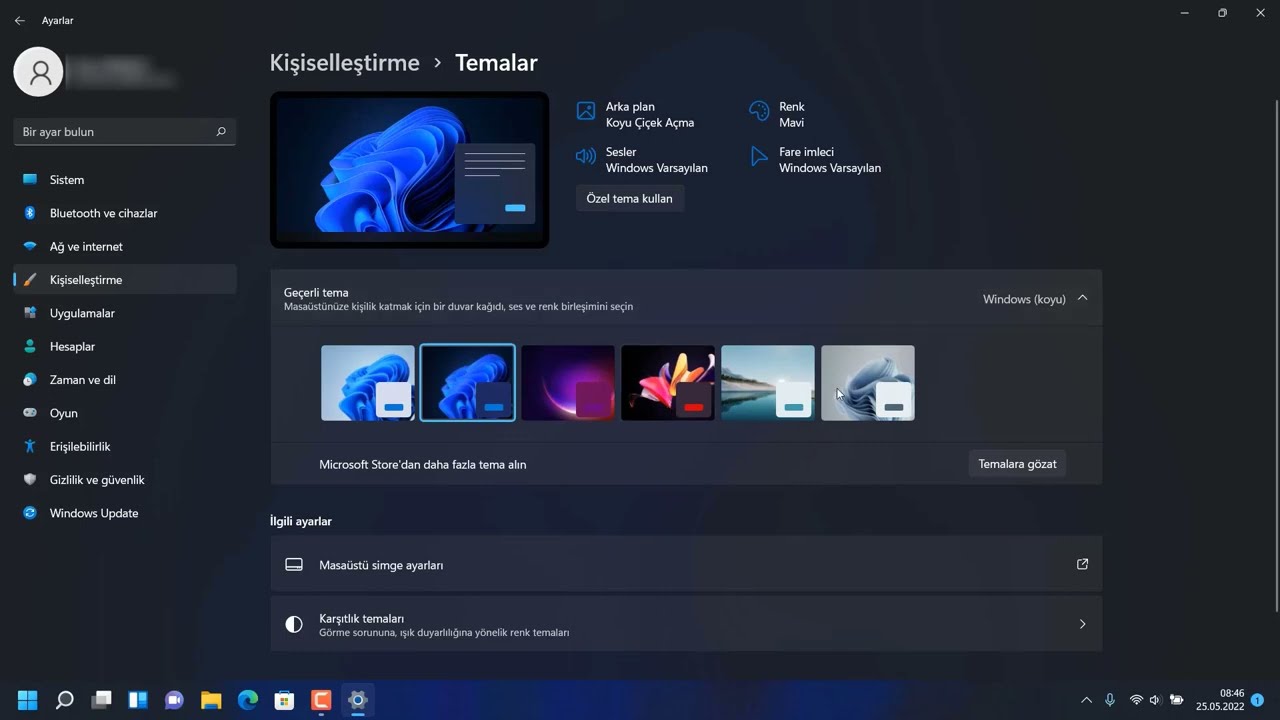Screen dimensions: 1280x720
Task: Open Microsoft Store from taskbar
Action: [284, 700]
